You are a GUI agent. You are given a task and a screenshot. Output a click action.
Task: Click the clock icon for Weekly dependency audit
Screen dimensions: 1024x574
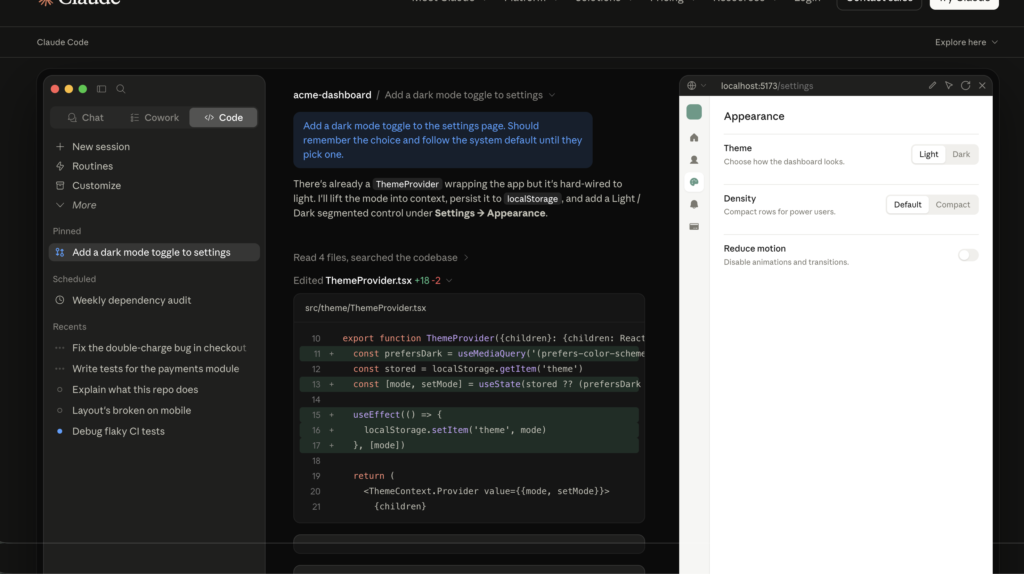[60, 300]
